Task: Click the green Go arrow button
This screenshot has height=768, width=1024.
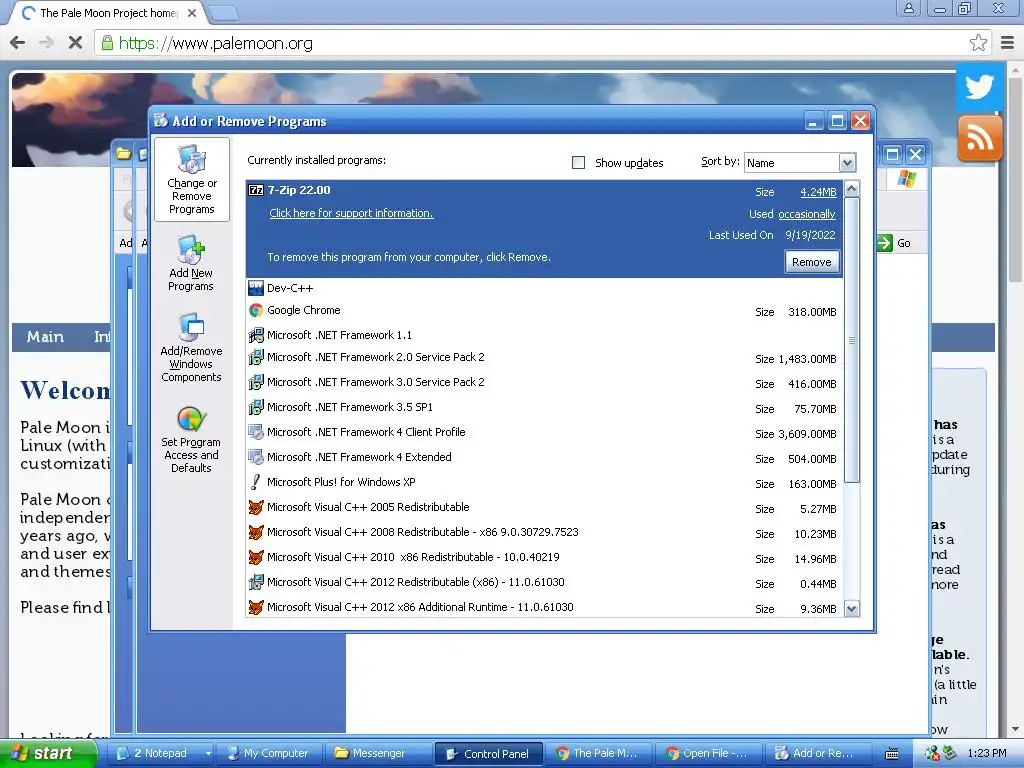Action: click(884, 243)
